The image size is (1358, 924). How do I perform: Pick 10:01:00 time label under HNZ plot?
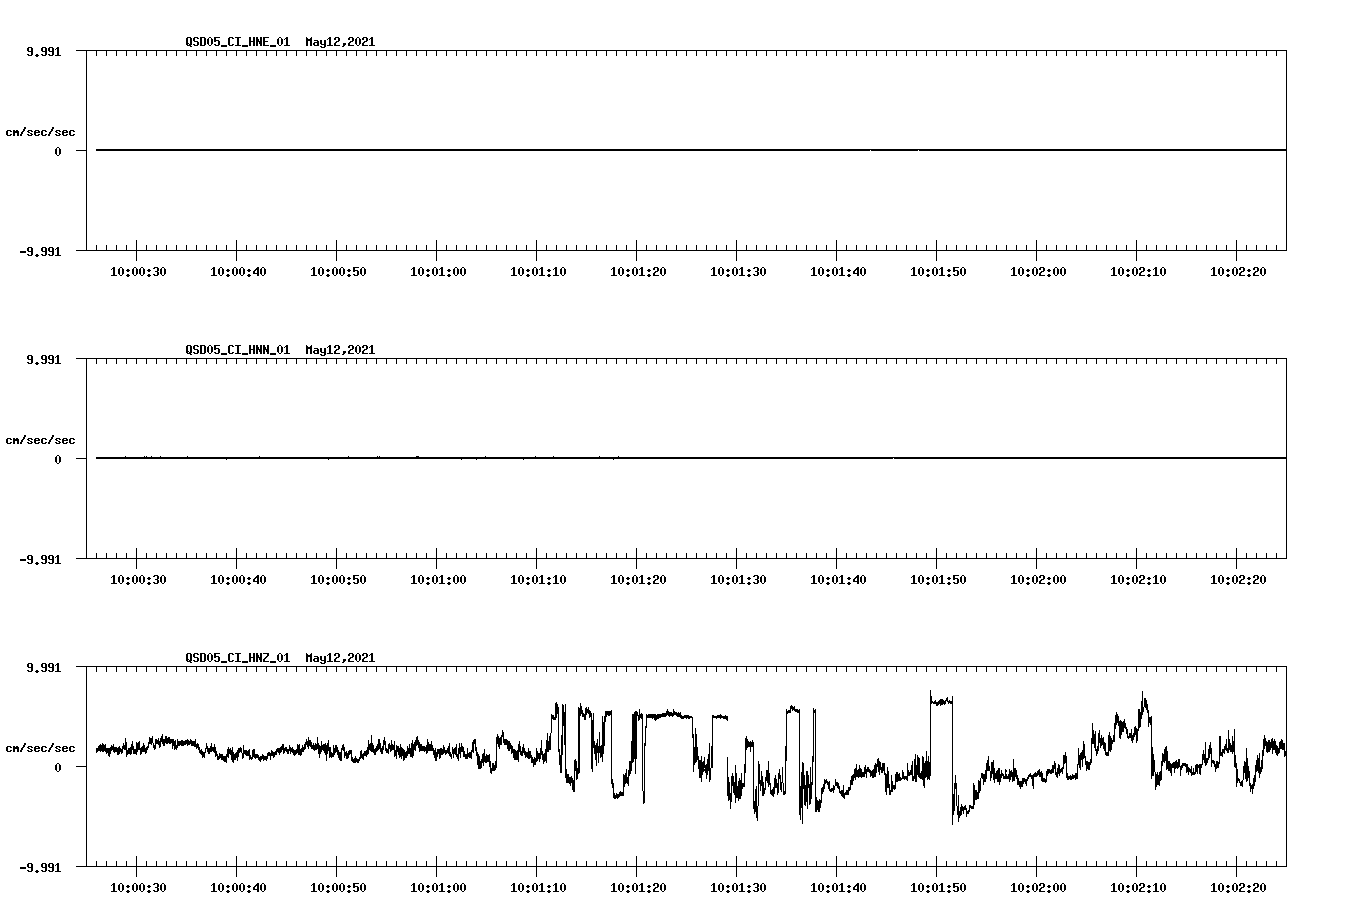(x=438, y=888)
